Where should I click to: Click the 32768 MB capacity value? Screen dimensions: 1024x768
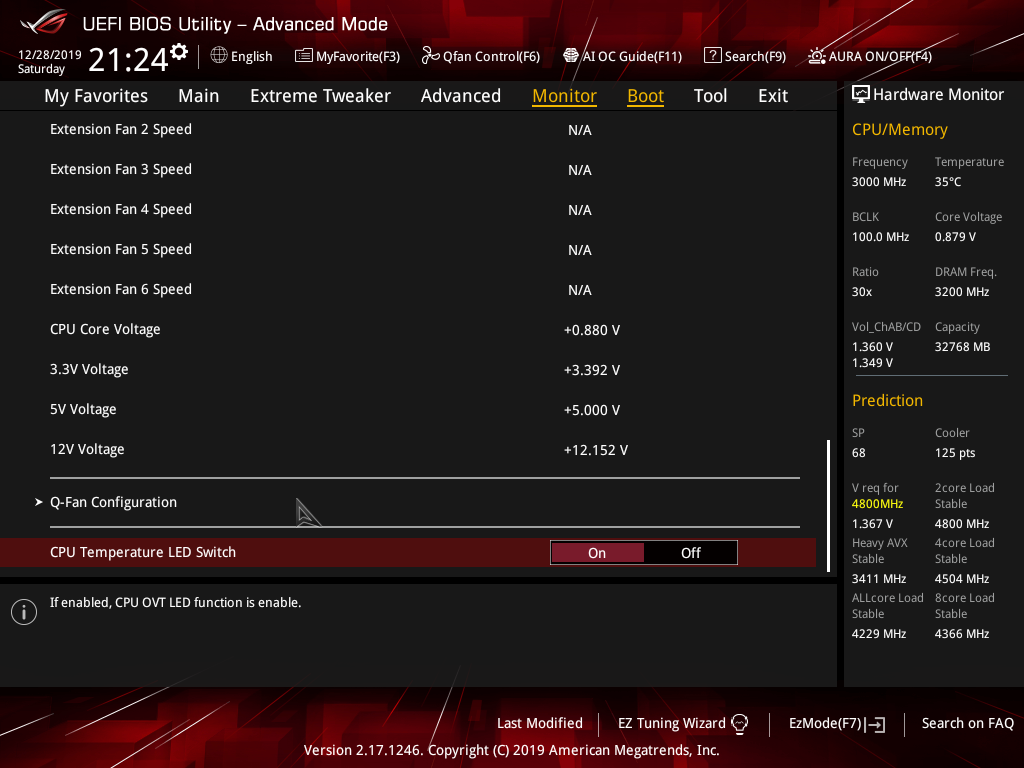962,347
